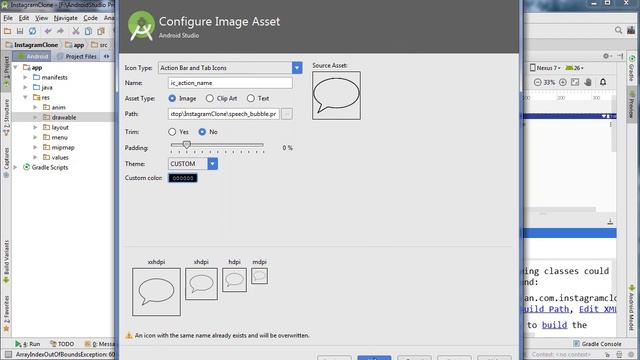Screen dimensions: 640x360
Task: Select Yes for Trim option
Action: pos(172,132)
